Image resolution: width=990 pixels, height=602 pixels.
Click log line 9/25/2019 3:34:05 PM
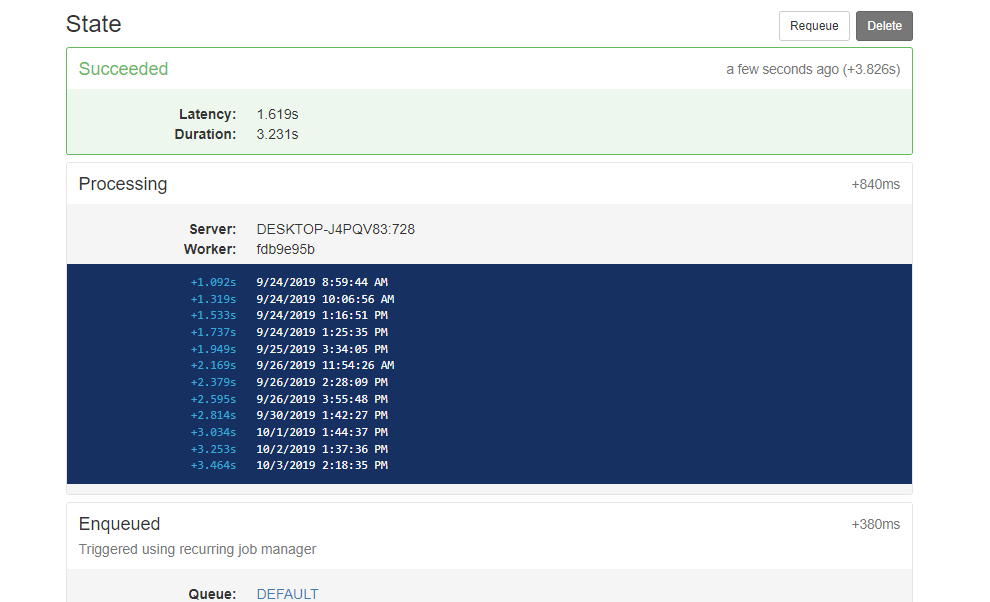322,349
